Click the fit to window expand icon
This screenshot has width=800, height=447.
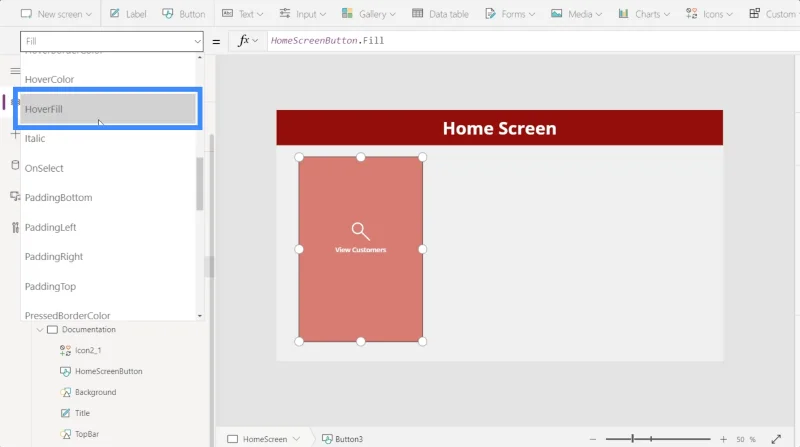[x=776, y=439]
